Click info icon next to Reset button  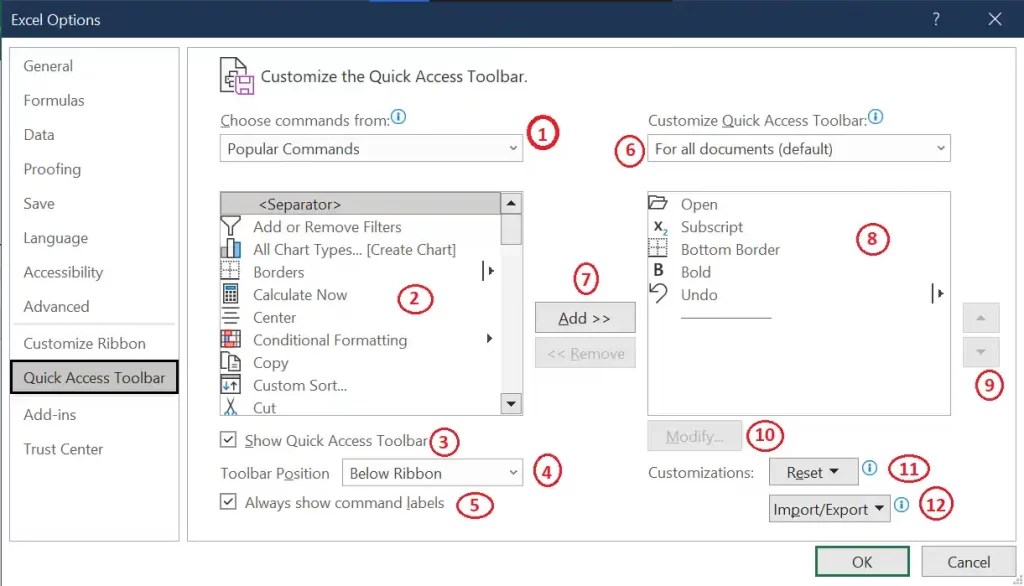point(869,468)
